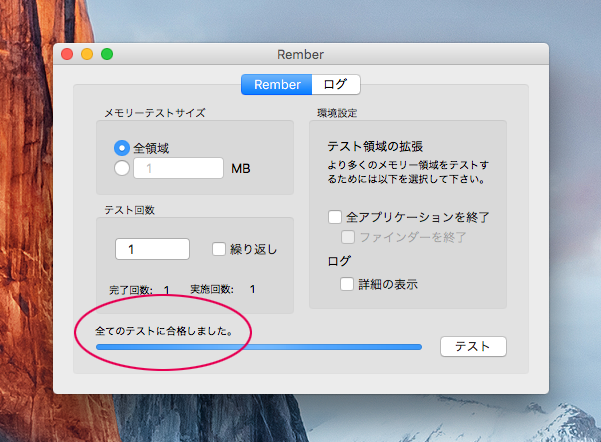Click the Rember window title bar text
Image resolution: width=601 pixels, height=442 pixels.
tap(300, 54)
